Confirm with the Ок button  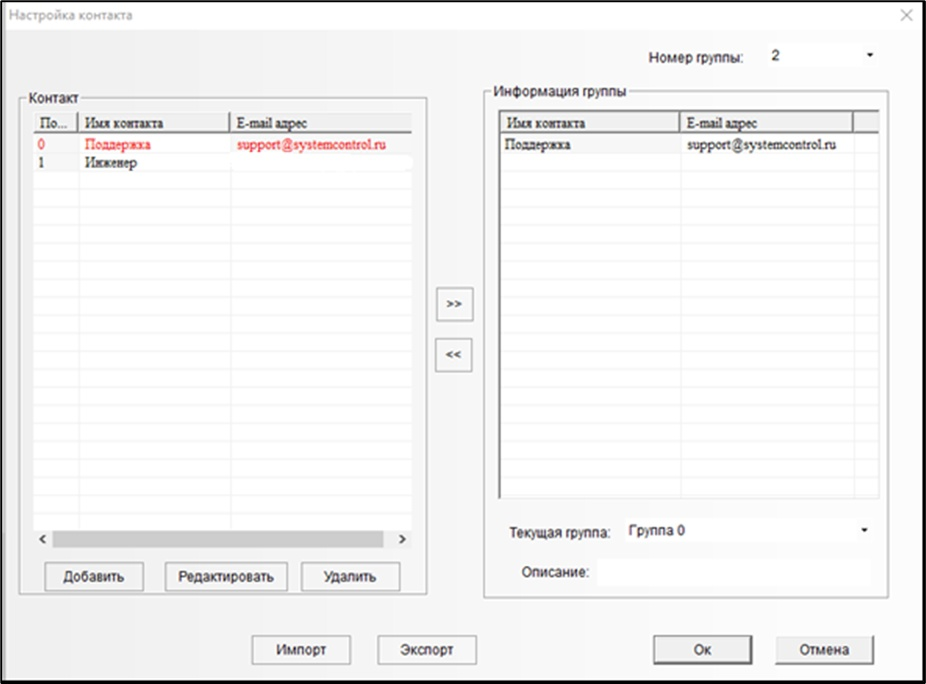tap(703, 650)
